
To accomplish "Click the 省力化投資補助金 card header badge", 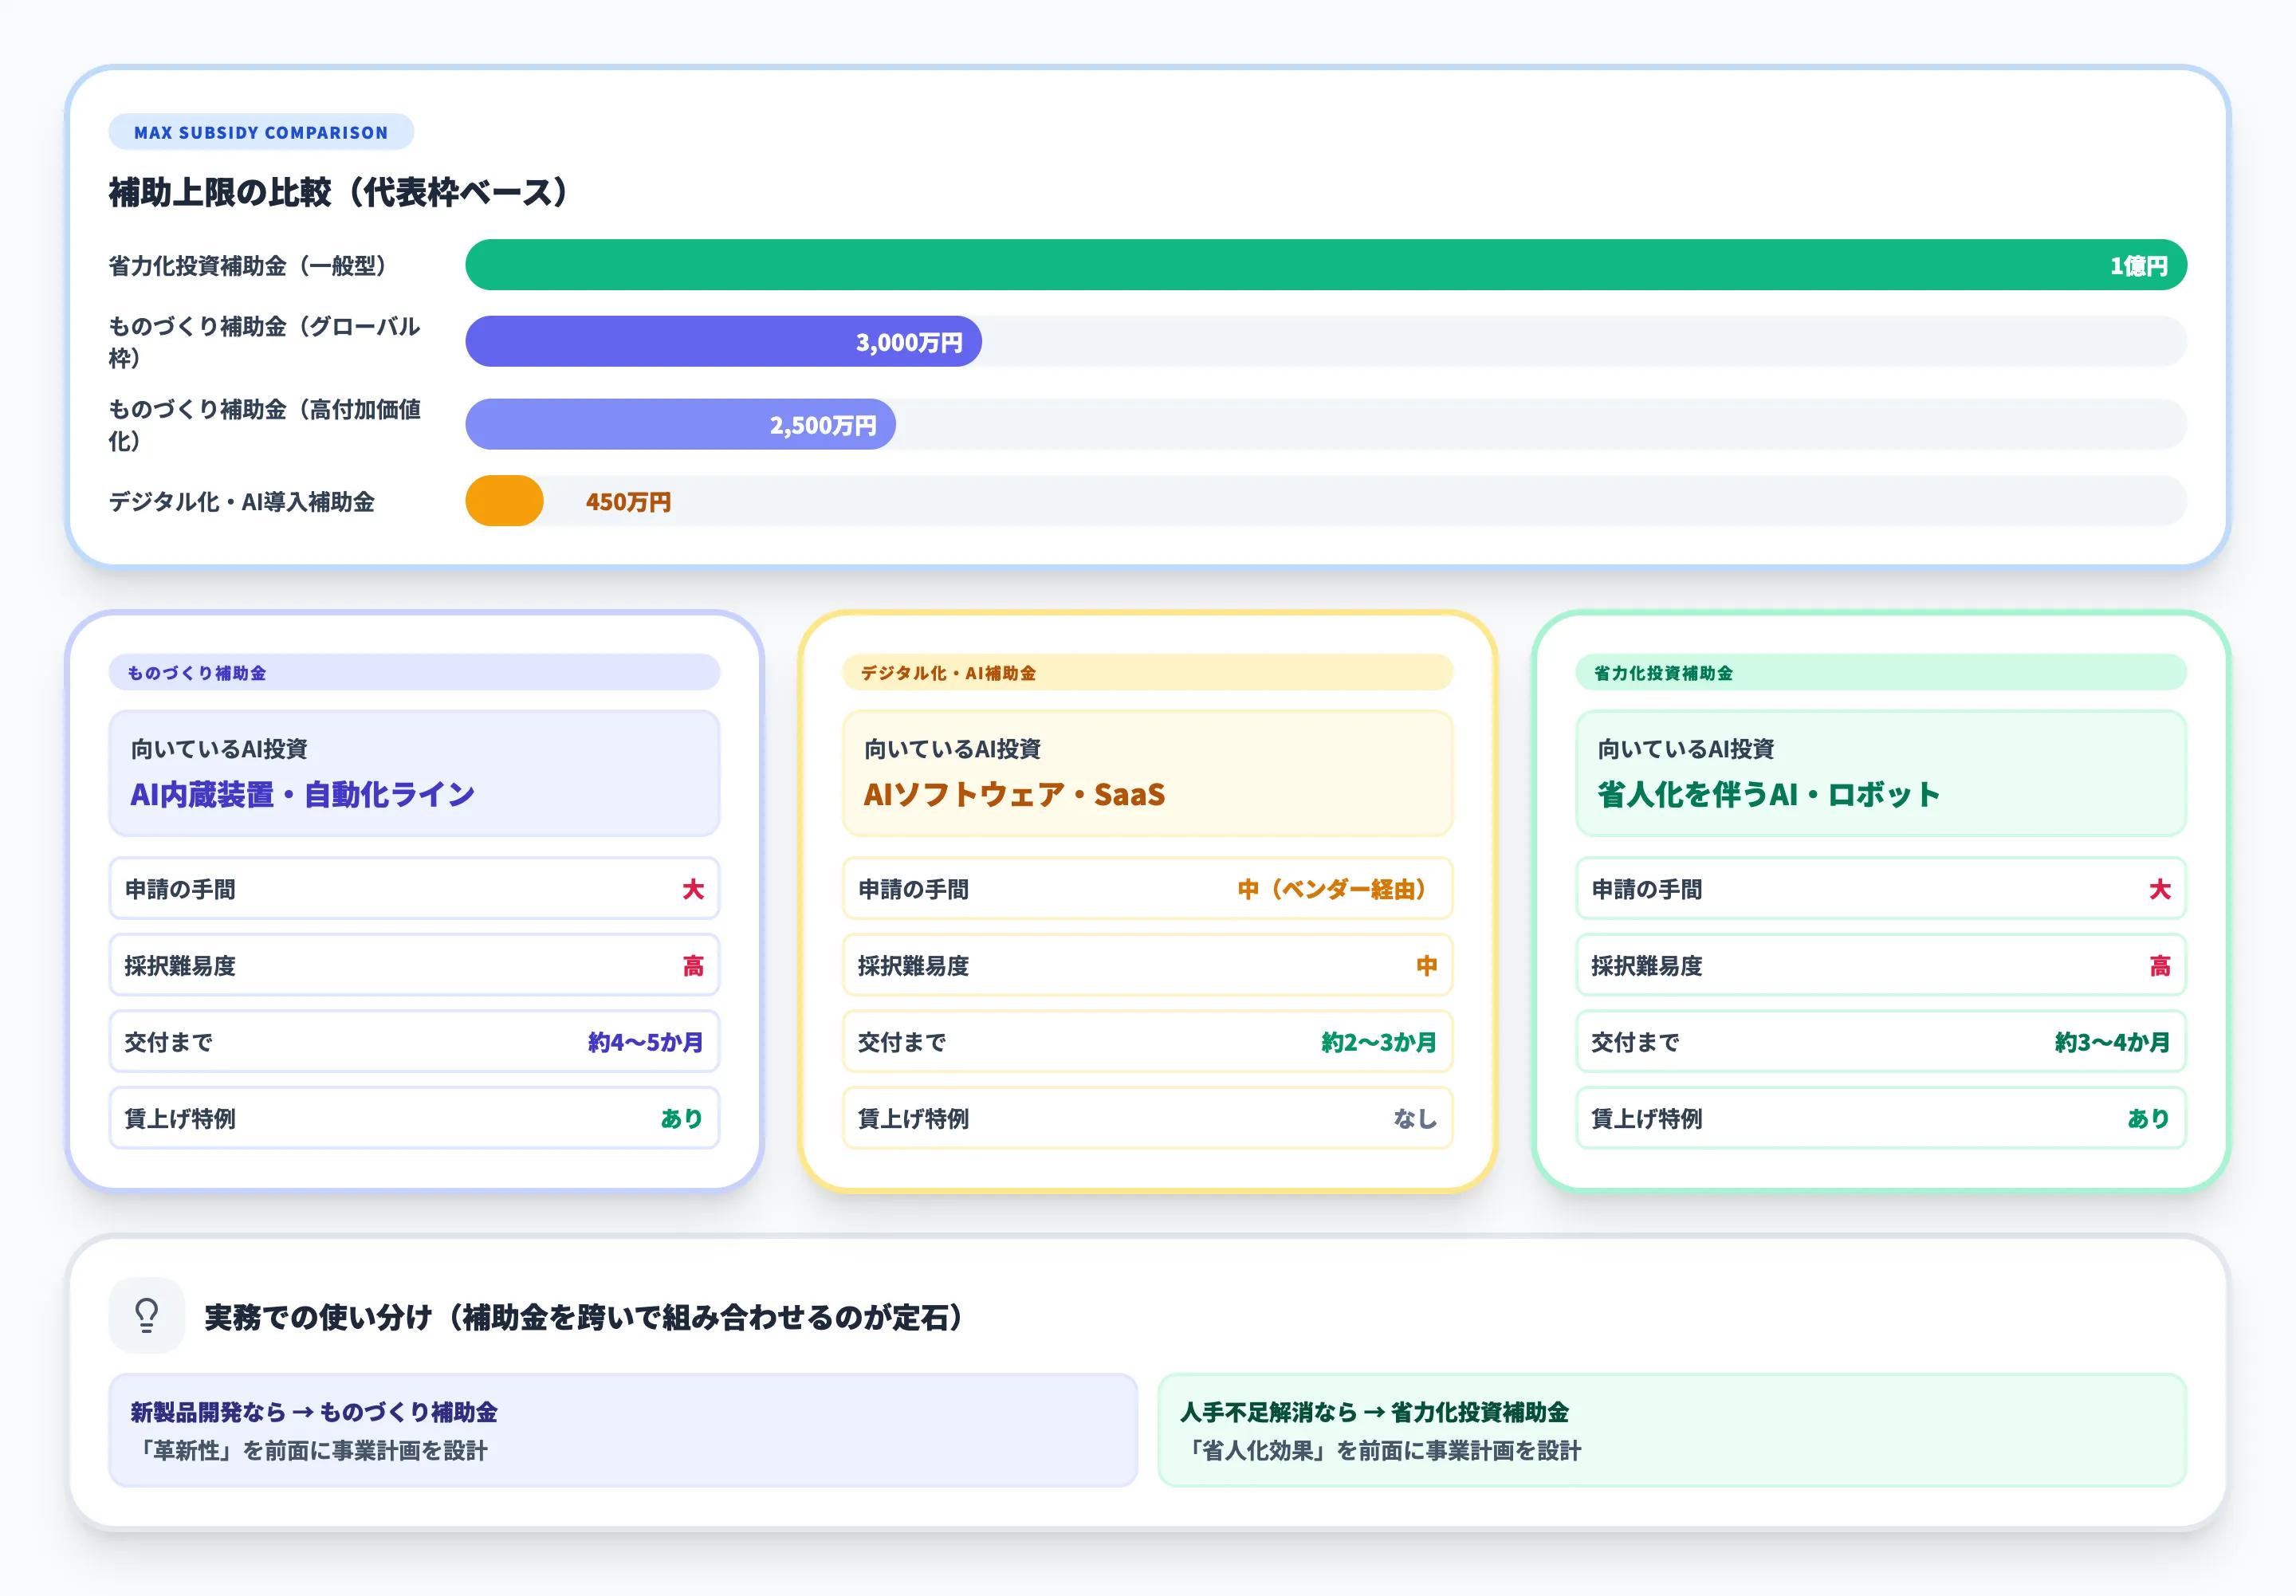I will click(1880, 672).
